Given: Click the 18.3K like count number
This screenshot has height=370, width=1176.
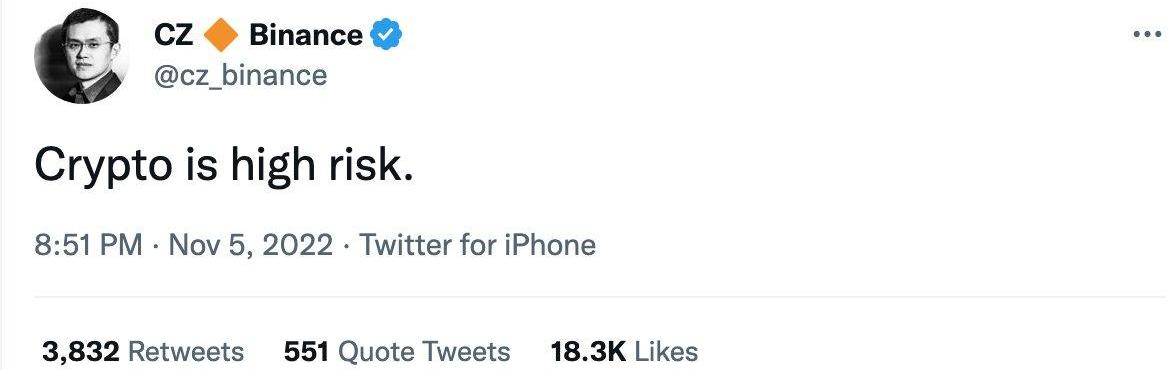Looking at the screenshot, I should click(588, 351).
